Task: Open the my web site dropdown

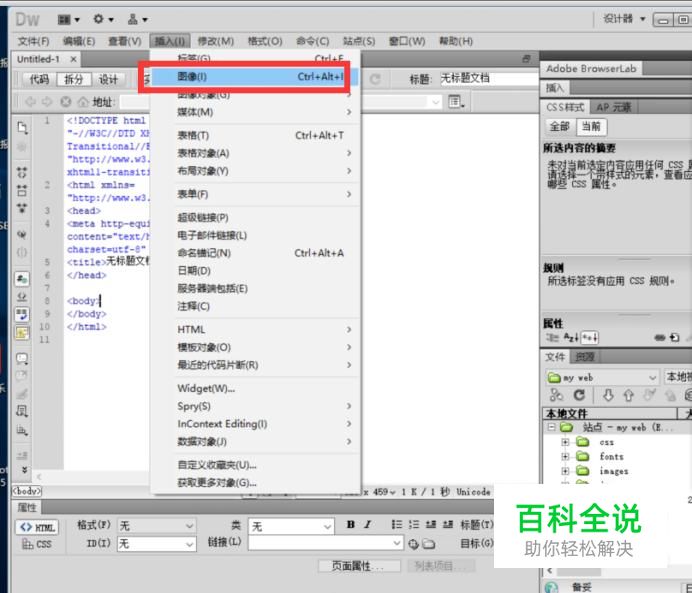Action: click(x=602, y=378)
